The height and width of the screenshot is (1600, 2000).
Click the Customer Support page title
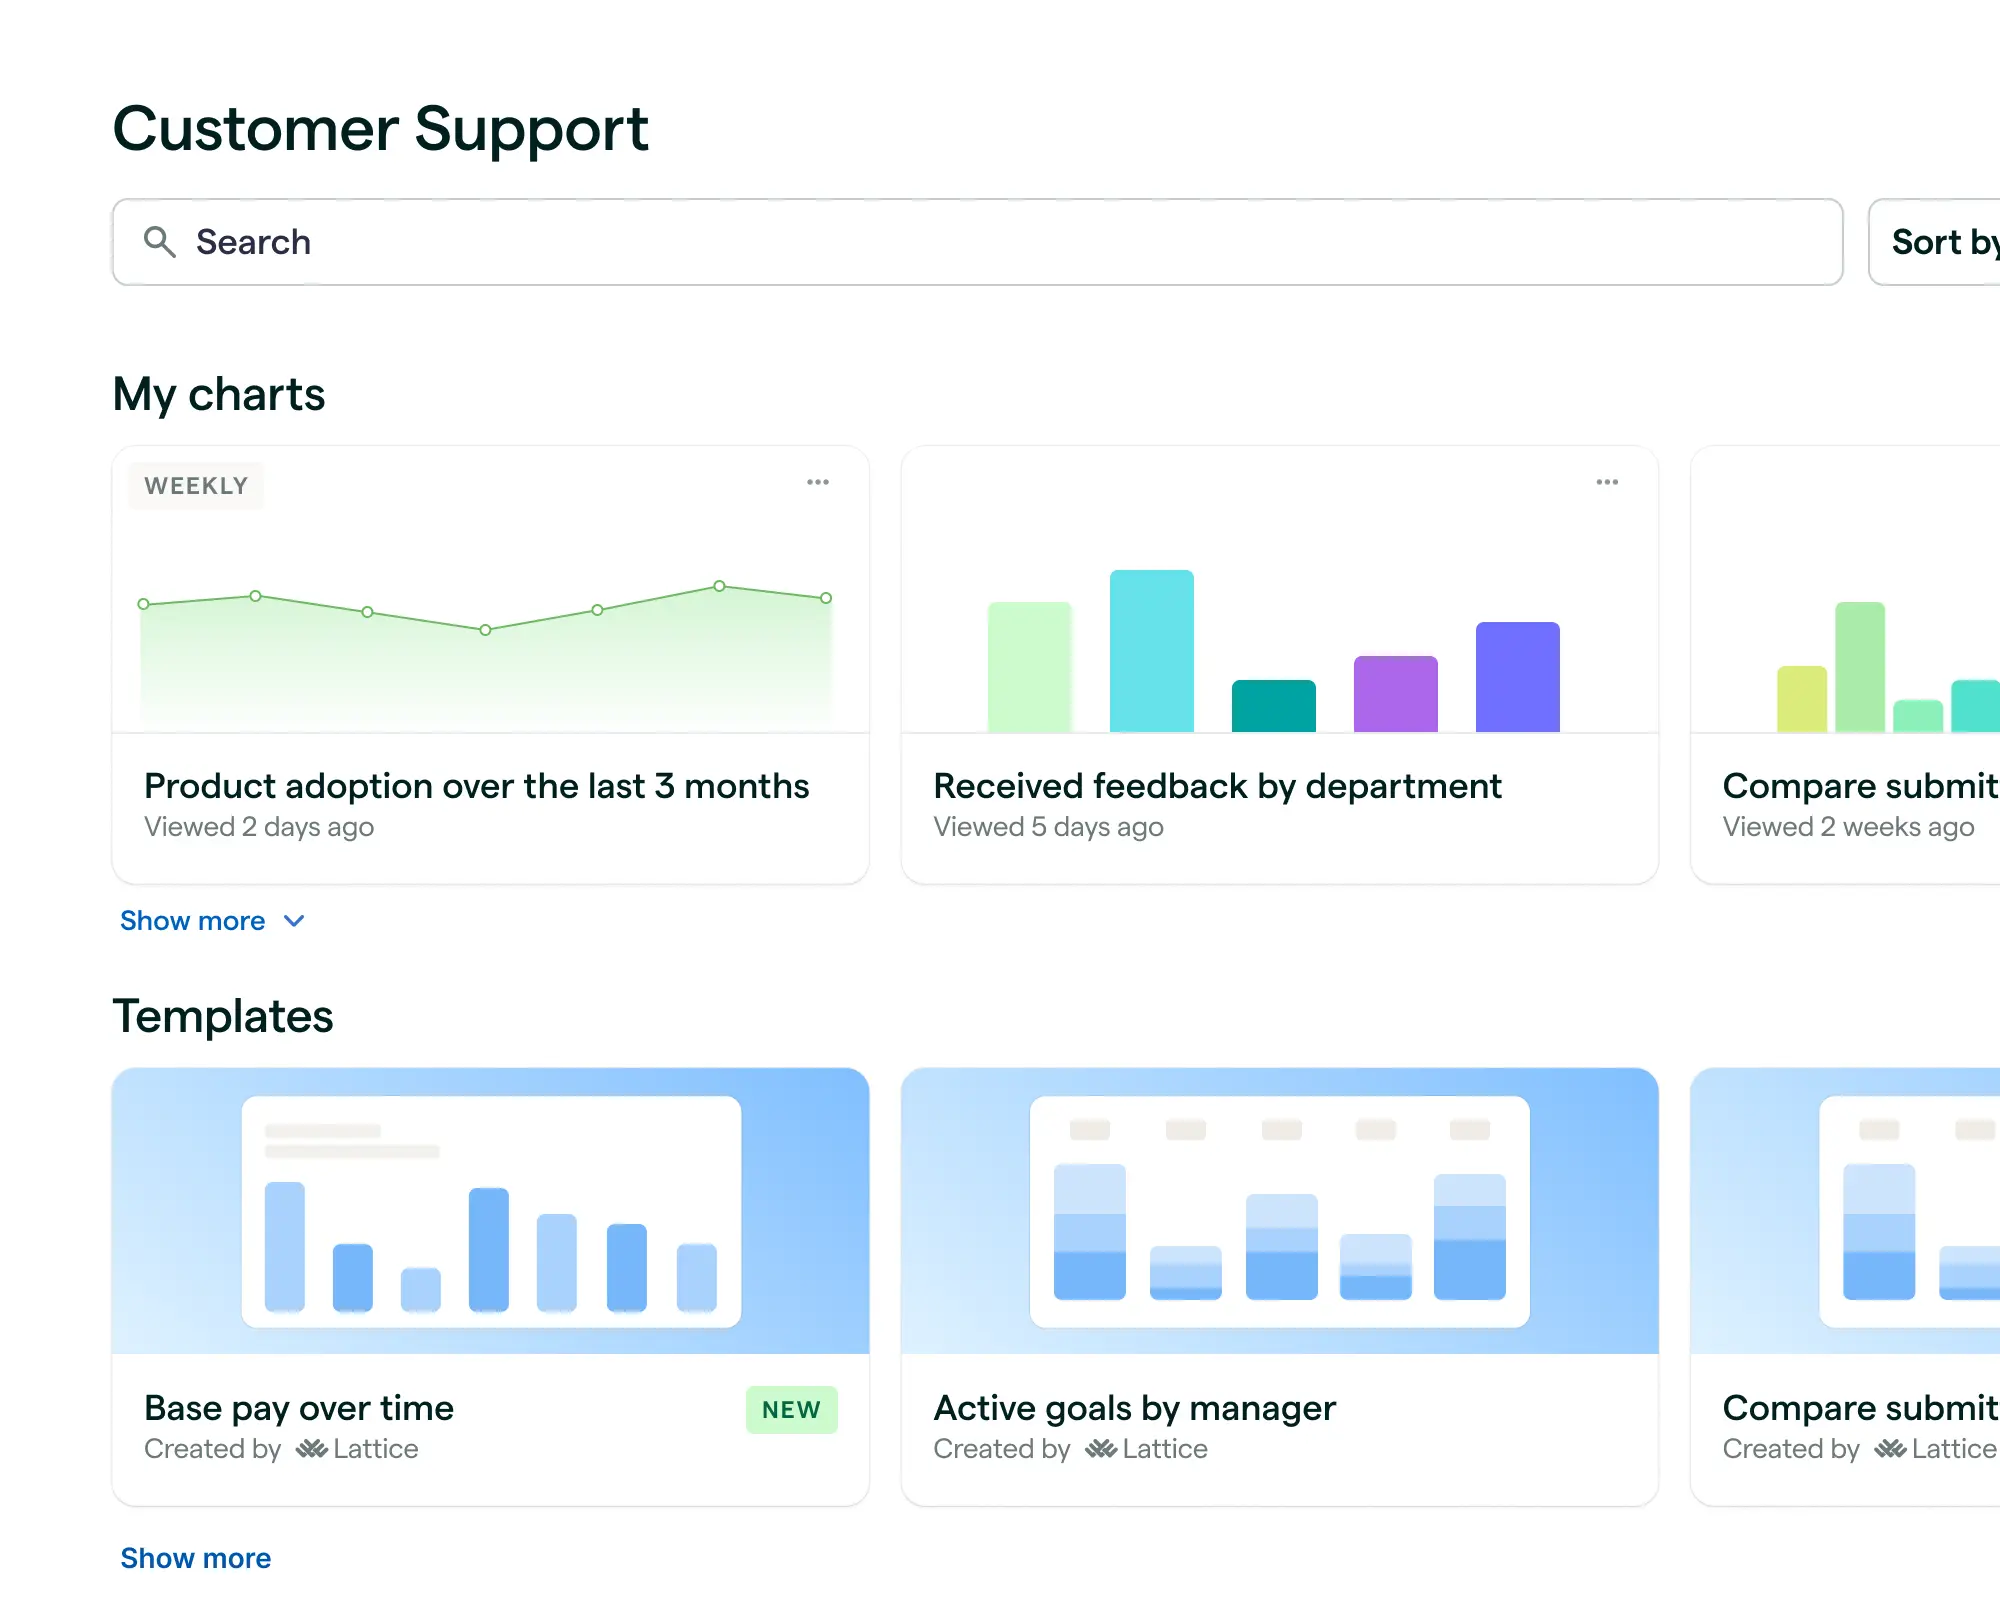pyautogui.click(x=380, y=127)
